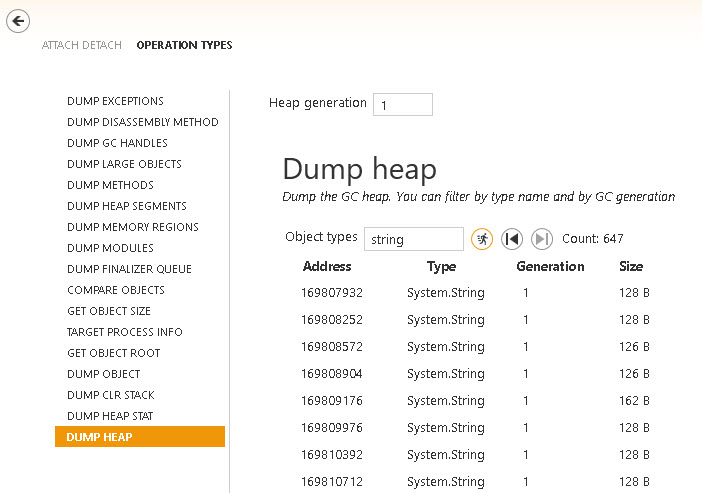
Task: Click the 126 B size for 169808572
Action: (634, 347)
